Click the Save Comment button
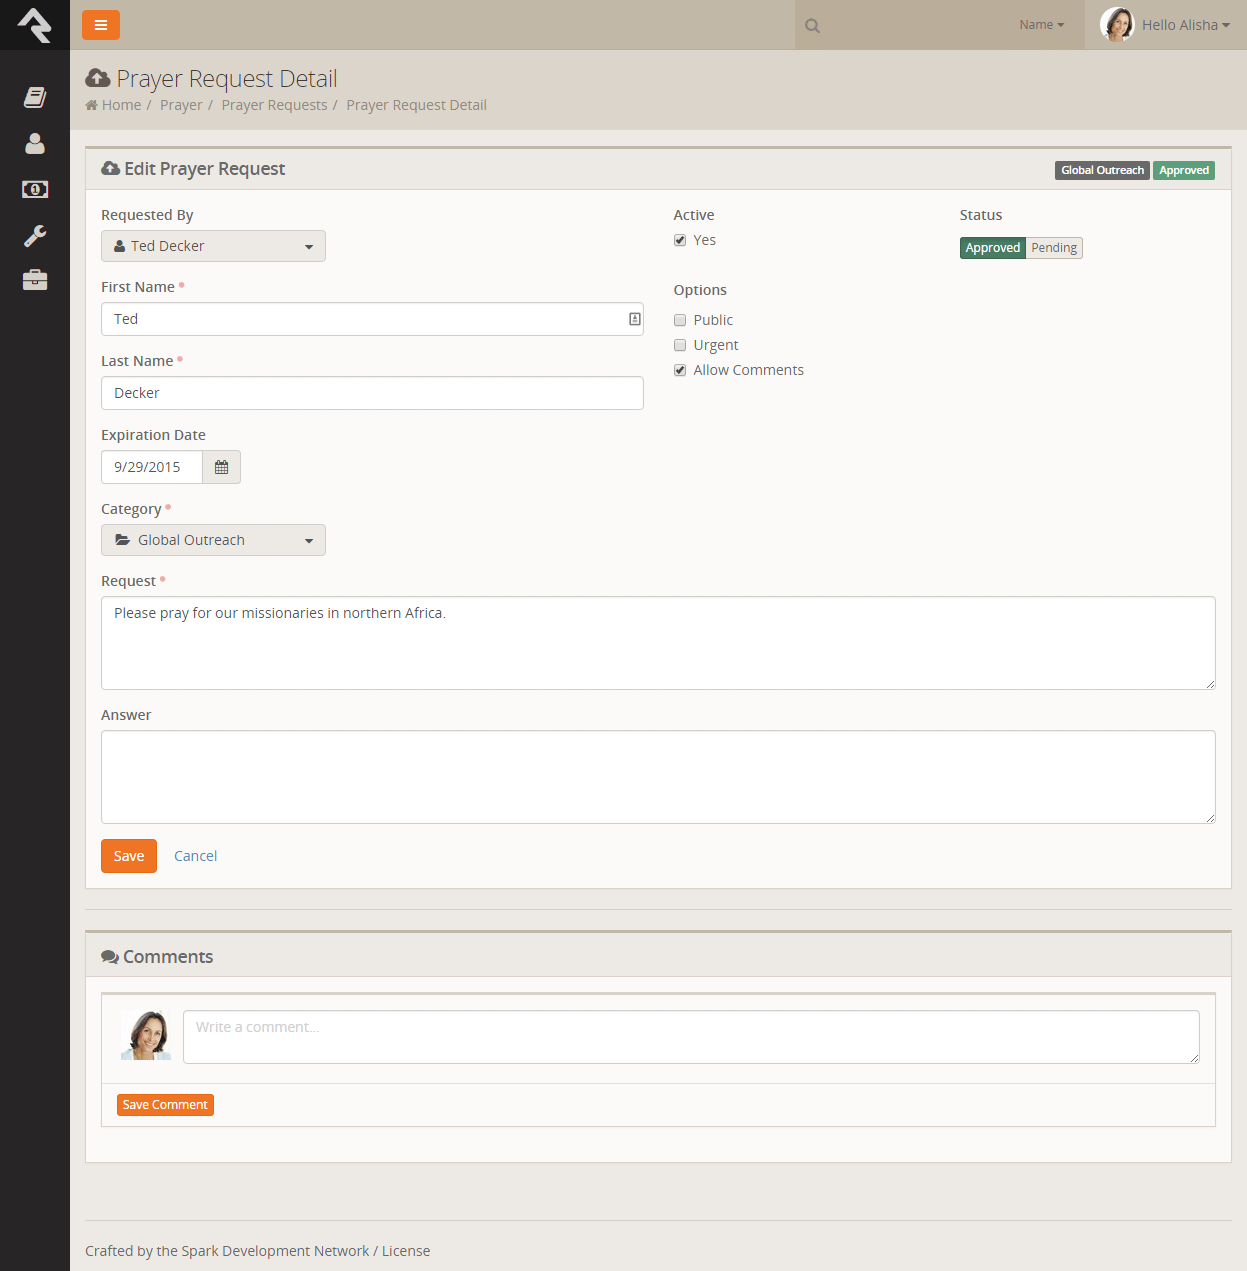This screenshot has height=1271, width=1247. tap(165, 1105)
